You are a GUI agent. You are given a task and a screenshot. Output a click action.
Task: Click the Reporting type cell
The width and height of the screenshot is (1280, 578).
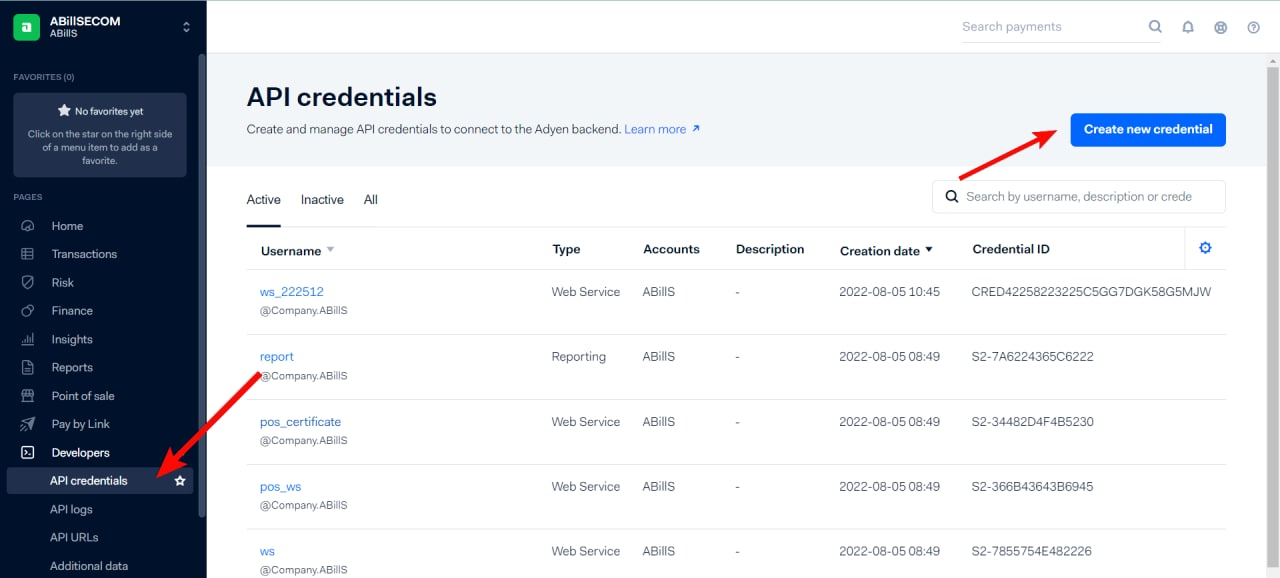click(579, 357)
